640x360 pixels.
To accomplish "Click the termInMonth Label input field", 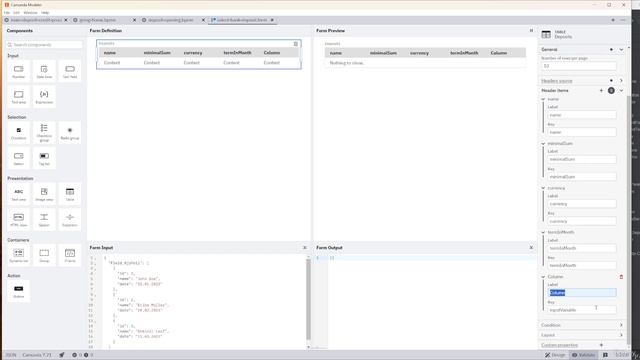I will (x=582, y=248).
